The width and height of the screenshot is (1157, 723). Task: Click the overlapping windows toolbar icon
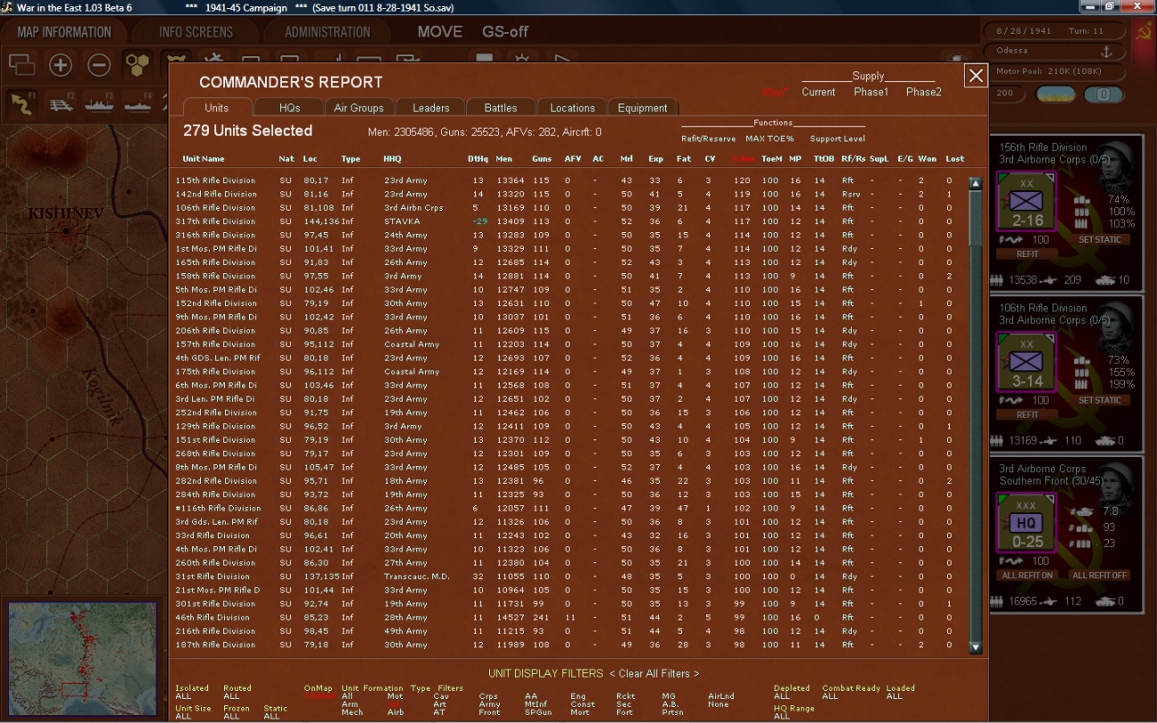pyautogui.click(x=21, y=65)
